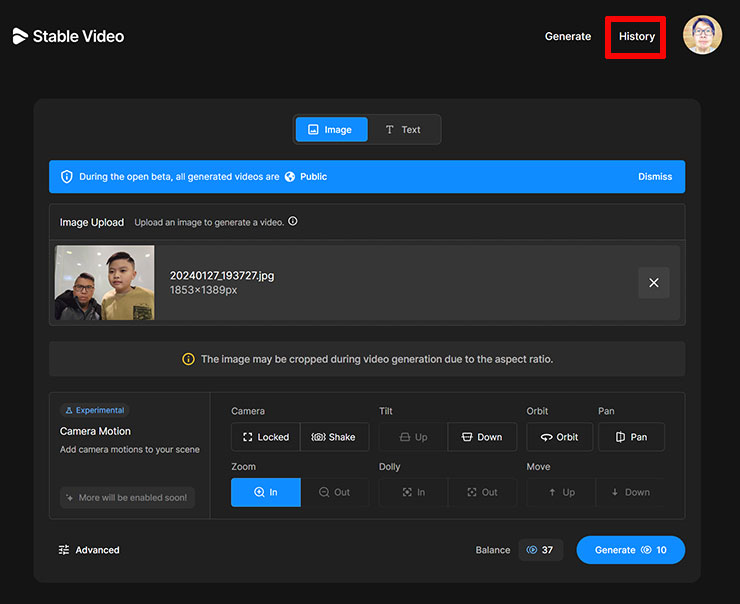Screen dimensions: 740x604
Task: Click the info icon beside Image Upload
Action: 293,222
